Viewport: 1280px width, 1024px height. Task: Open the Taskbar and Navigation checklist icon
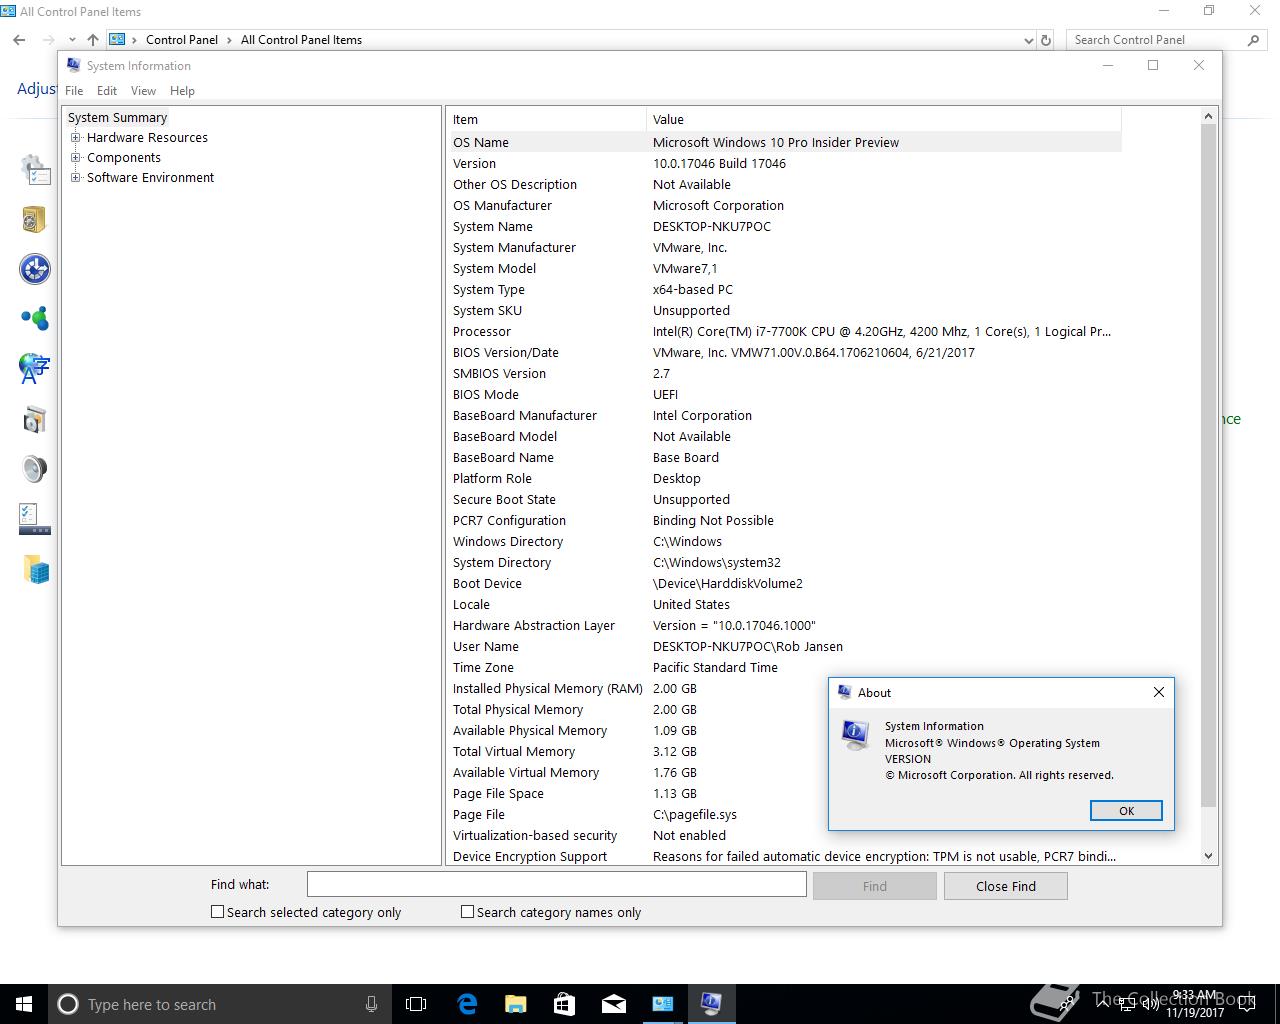point(35,518)
